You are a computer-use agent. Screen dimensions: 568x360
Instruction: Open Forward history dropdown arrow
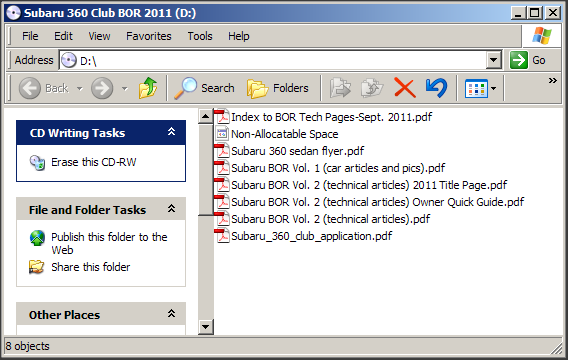click(124, 88)
